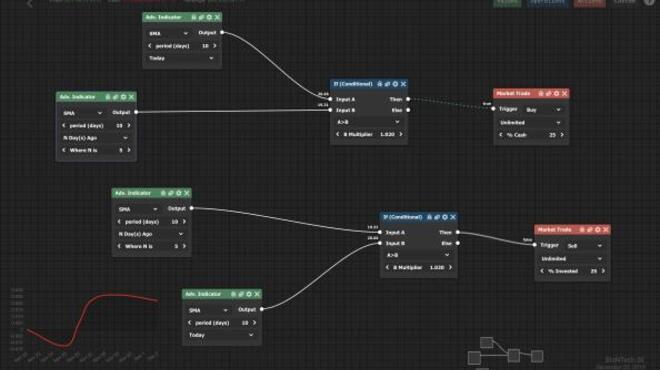This screenshot has width=660, height=370.
Task: Increase period (days) on bottommost Adv. Indicator
Action: click(x=254, y=323)
